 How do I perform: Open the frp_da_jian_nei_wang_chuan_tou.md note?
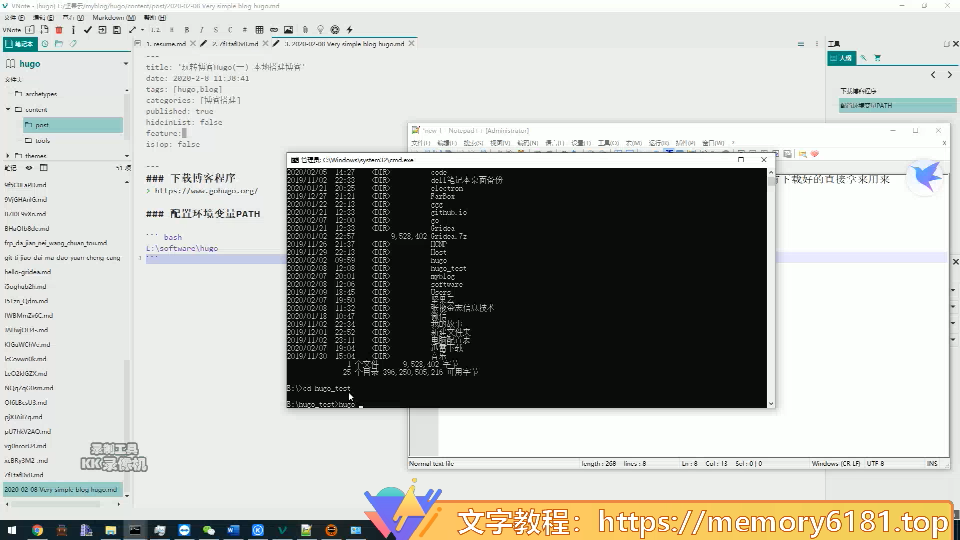(56, 243)
